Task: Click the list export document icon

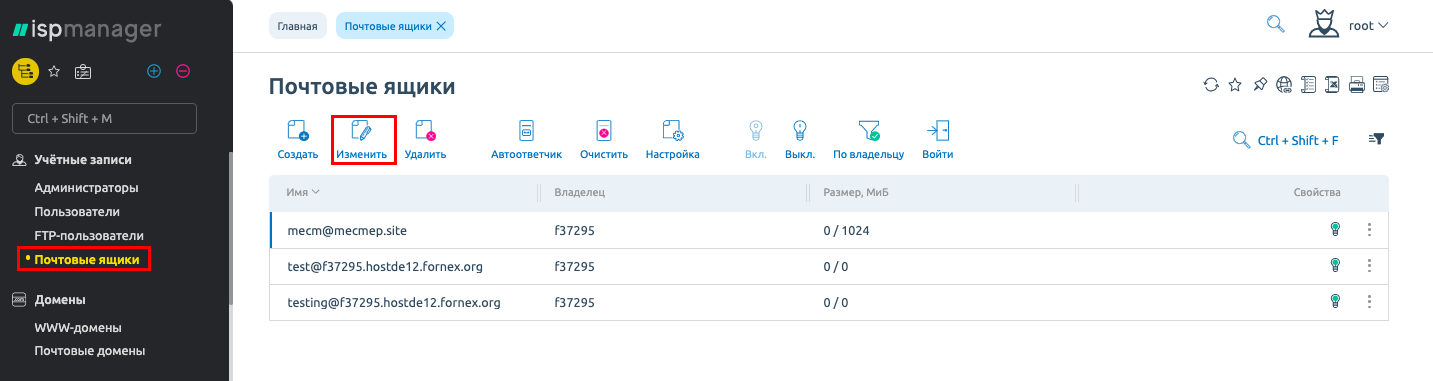Action: [1308, 85]
